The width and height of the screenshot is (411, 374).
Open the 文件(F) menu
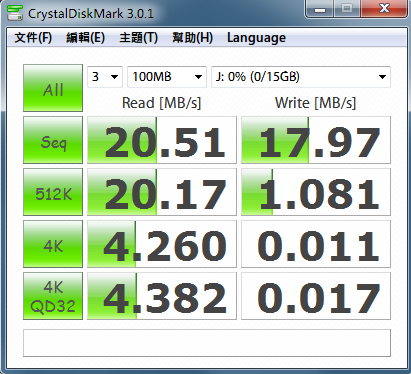pyautogui.click(x=33, y=37)
